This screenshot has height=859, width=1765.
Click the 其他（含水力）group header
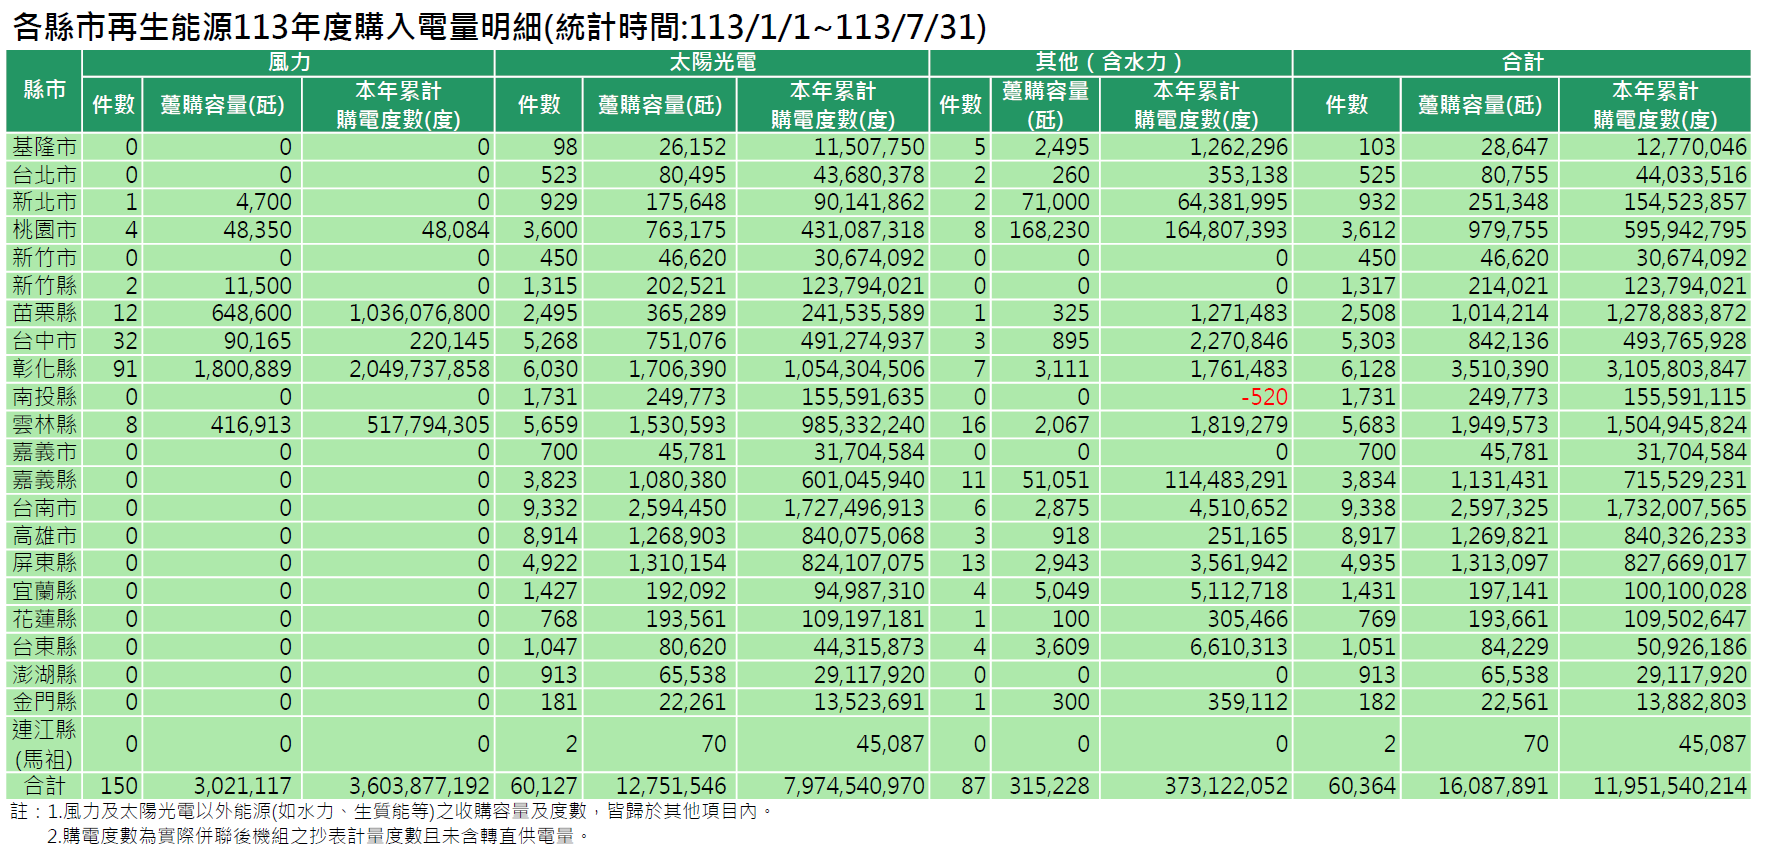coord(1110,62)
